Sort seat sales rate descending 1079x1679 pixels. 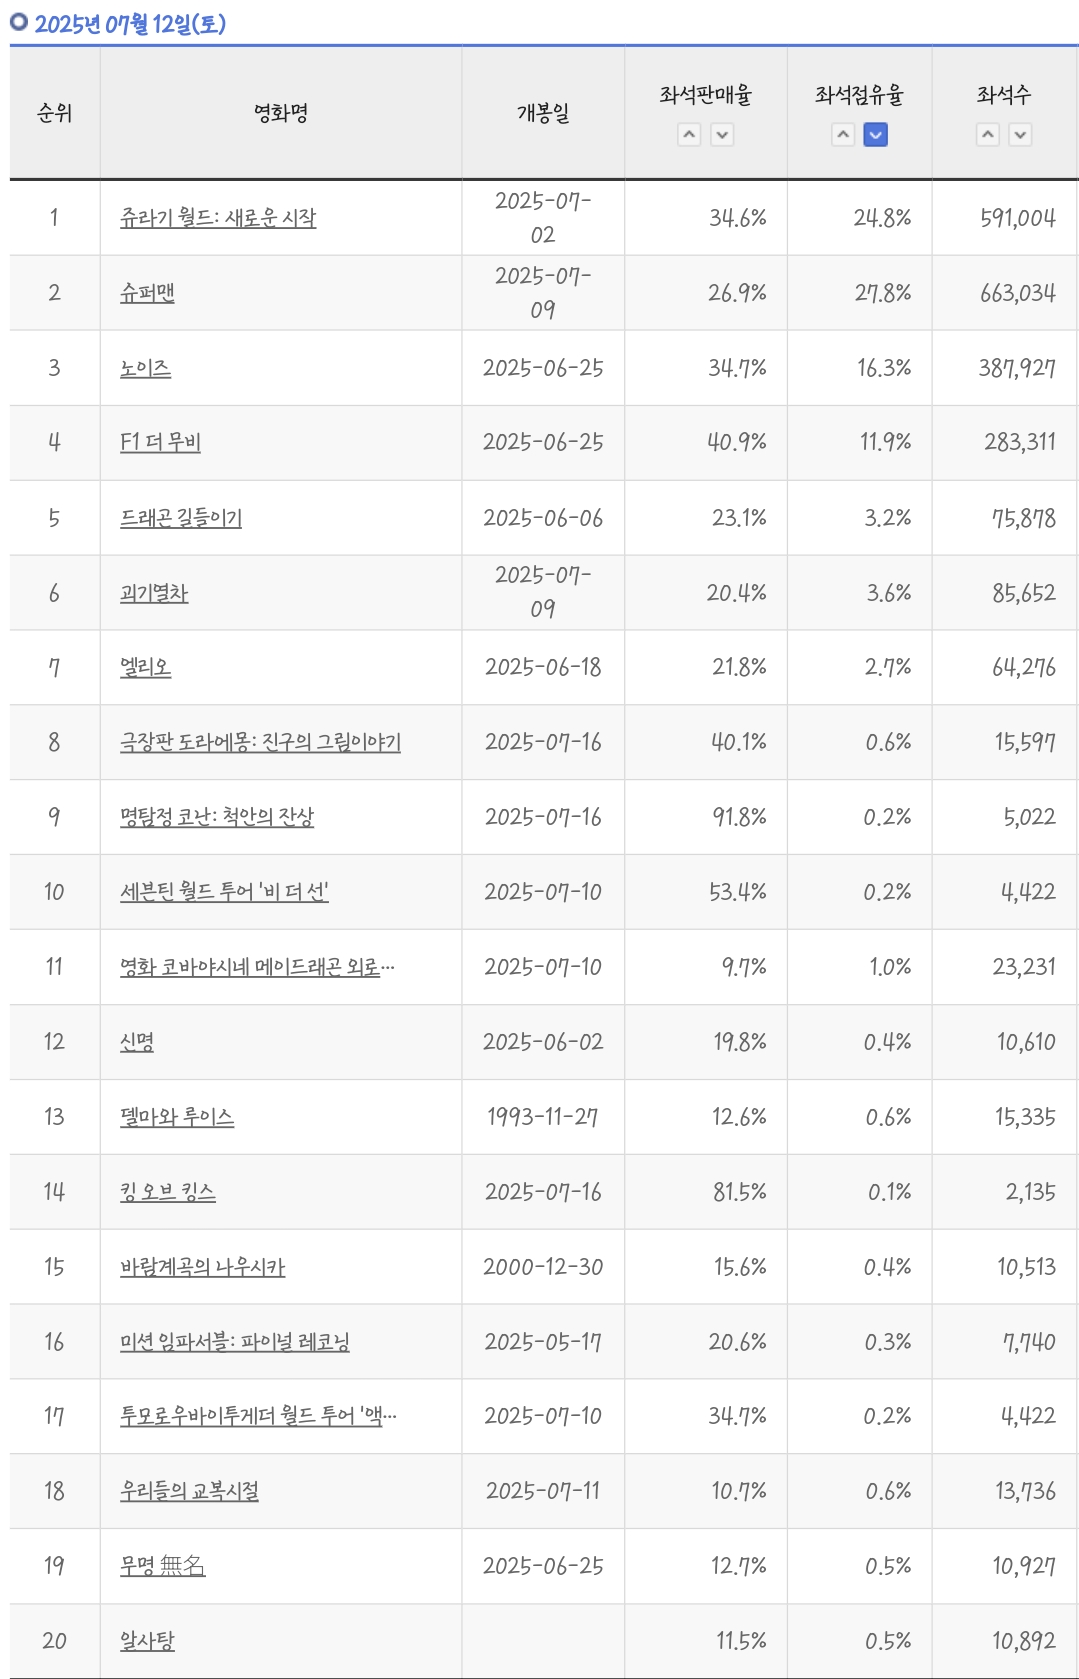[722, 134]
